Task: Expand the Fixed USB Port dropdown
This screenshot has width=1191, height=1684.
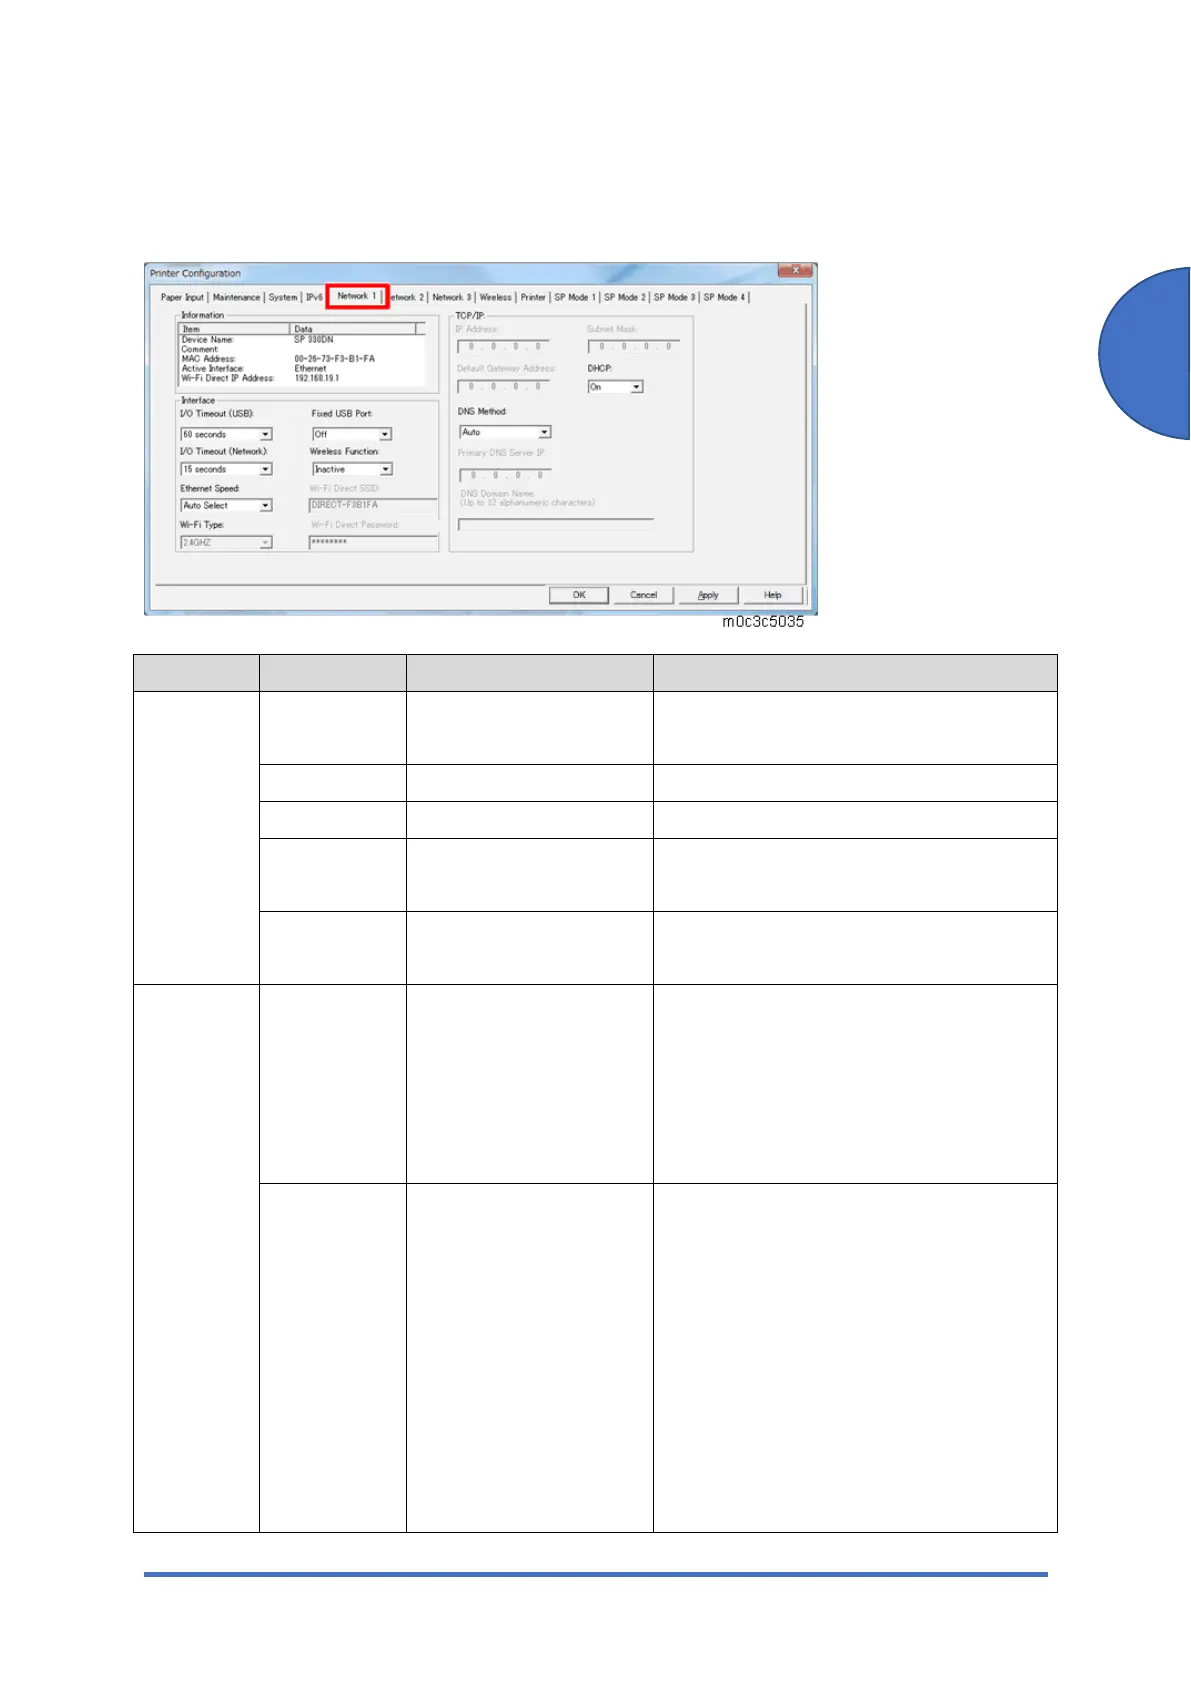Action: (x=352, y=434)
